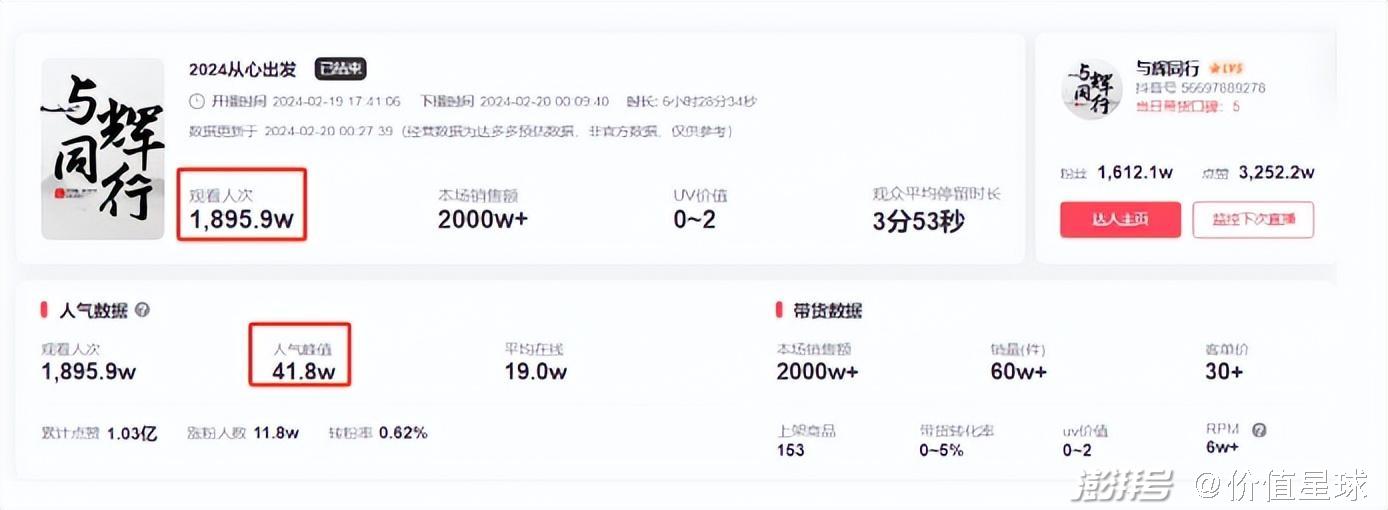Click the RPM help question mark icon

pos(1259,430)
